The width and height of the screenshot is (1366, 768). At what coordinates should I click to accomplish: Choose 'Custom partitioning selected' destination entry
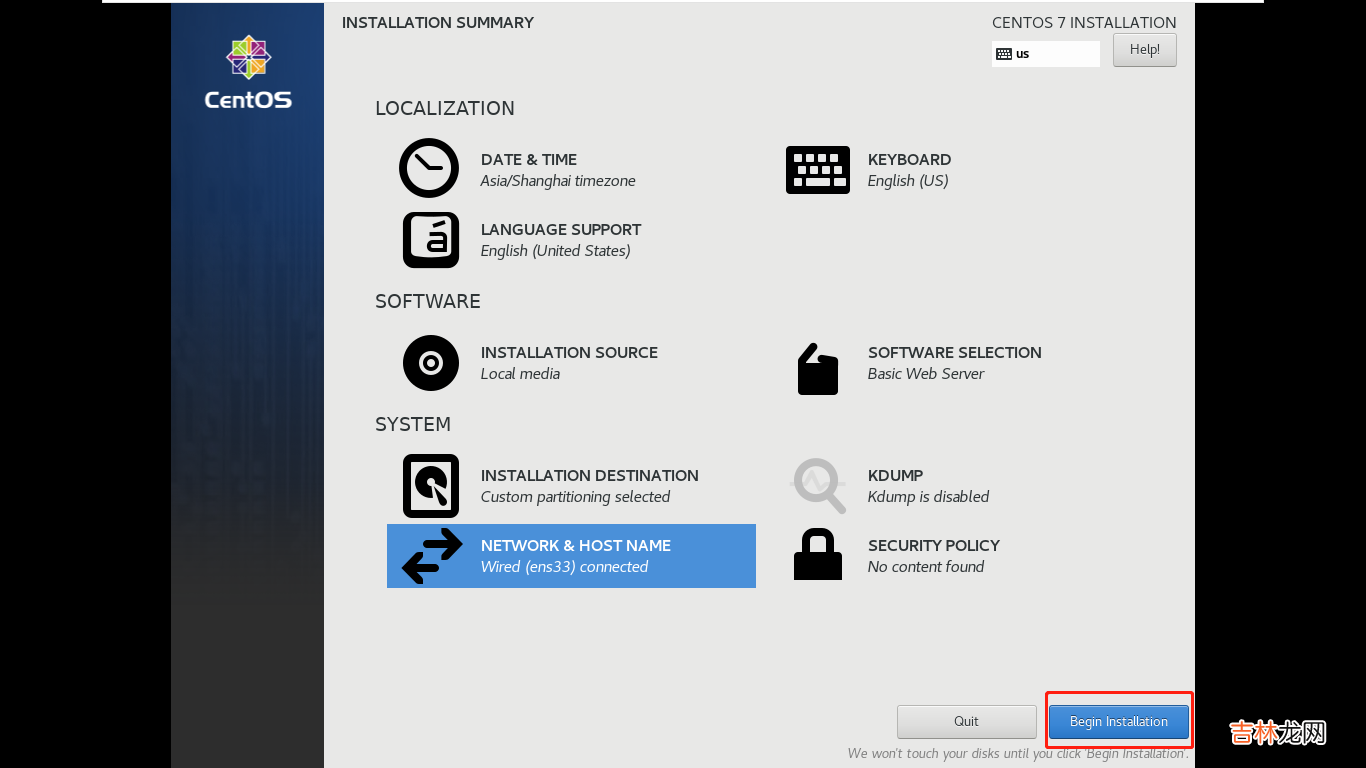575,497
